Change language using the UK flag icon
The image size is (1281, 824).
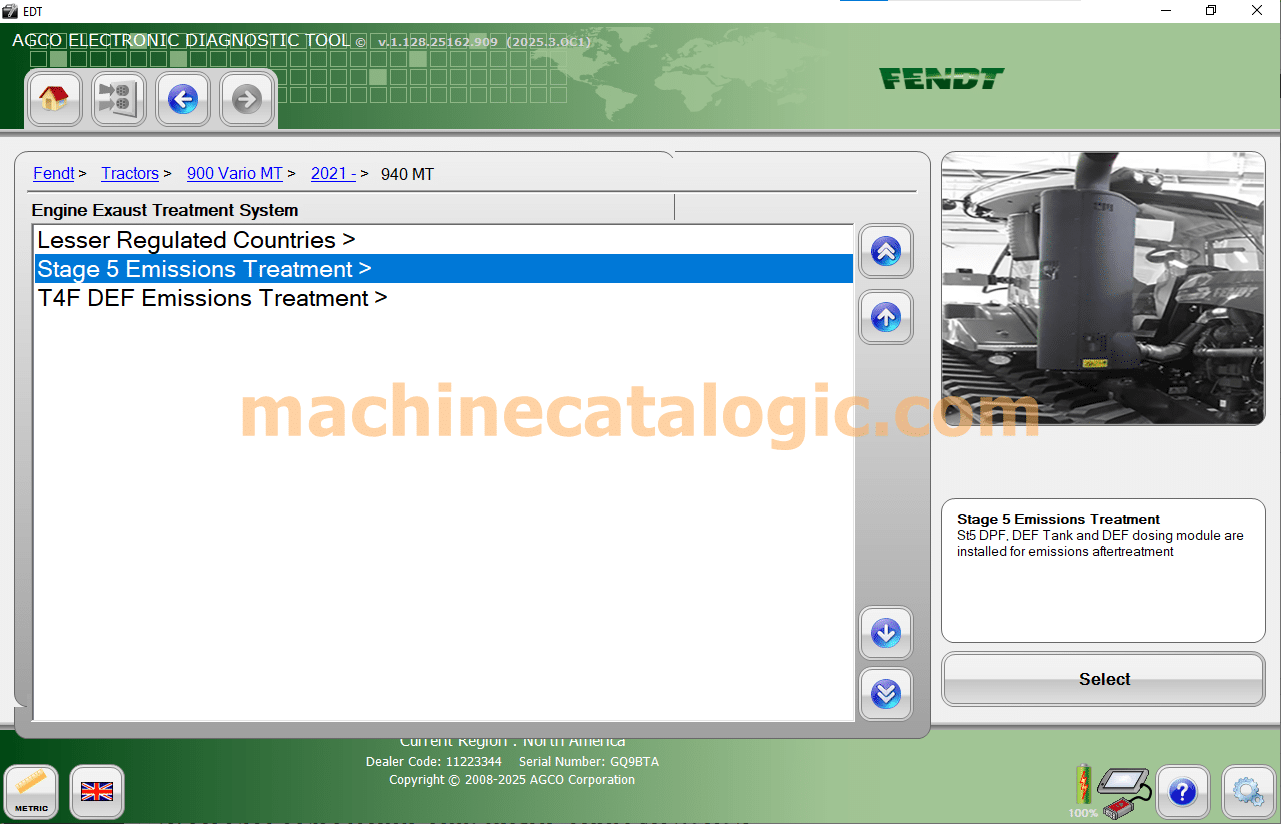(97, 792)
